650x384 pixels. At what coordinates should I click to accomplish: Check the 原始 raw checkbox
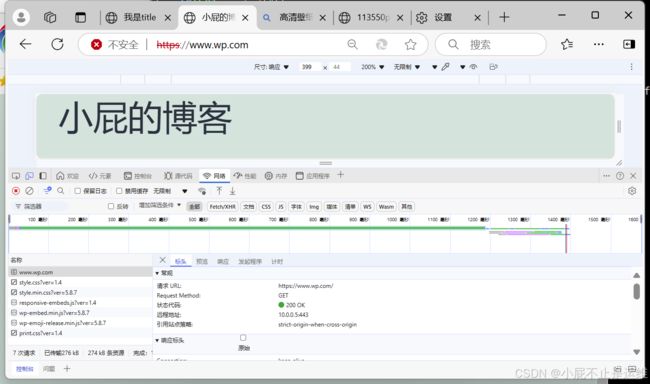tap(243, 338)
